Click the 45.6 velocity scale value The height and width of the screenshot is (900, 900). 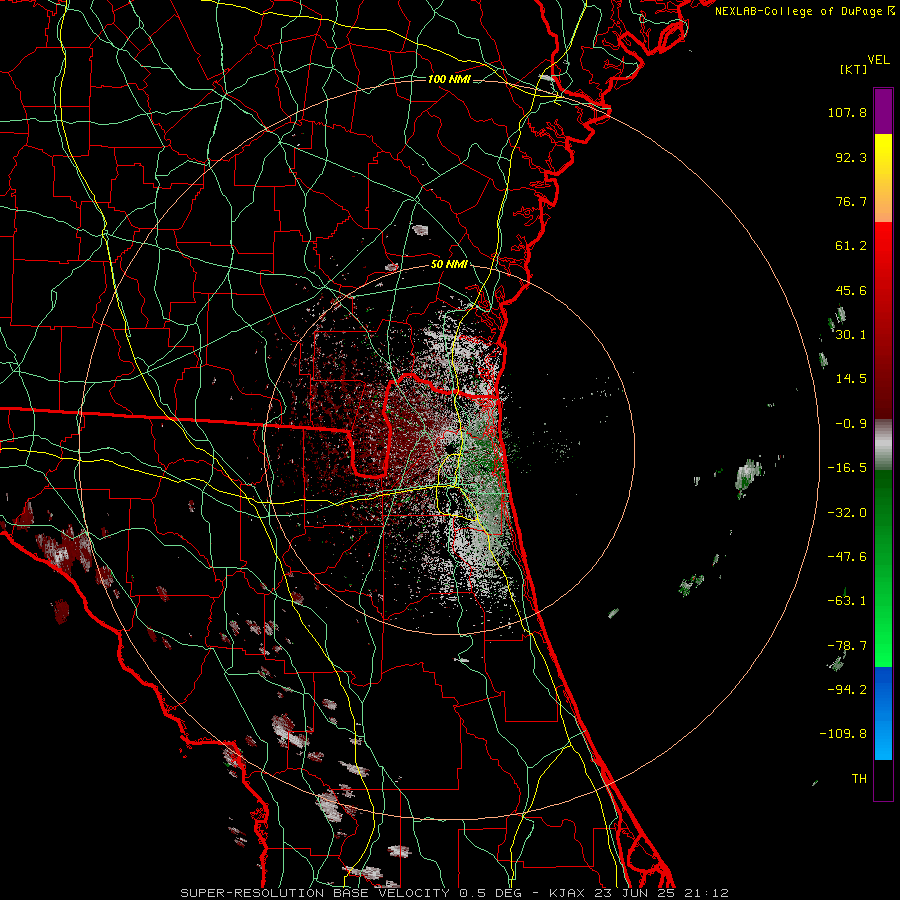tap(851, 290)
